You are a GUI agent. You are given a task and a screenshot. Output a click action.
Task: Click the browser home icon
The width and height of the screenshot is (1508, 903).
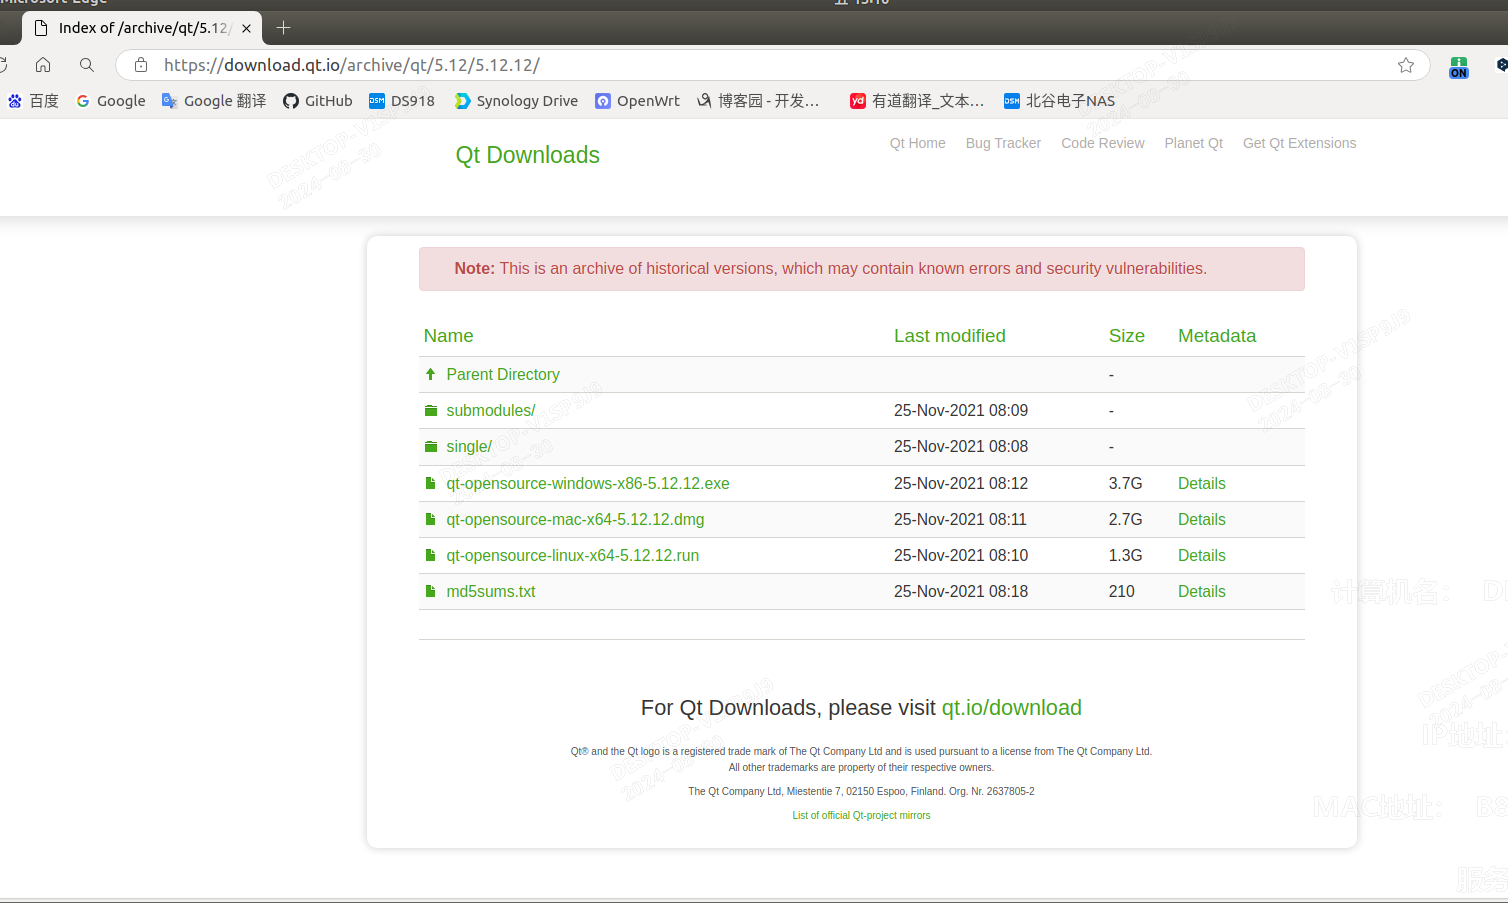[43, 65]
